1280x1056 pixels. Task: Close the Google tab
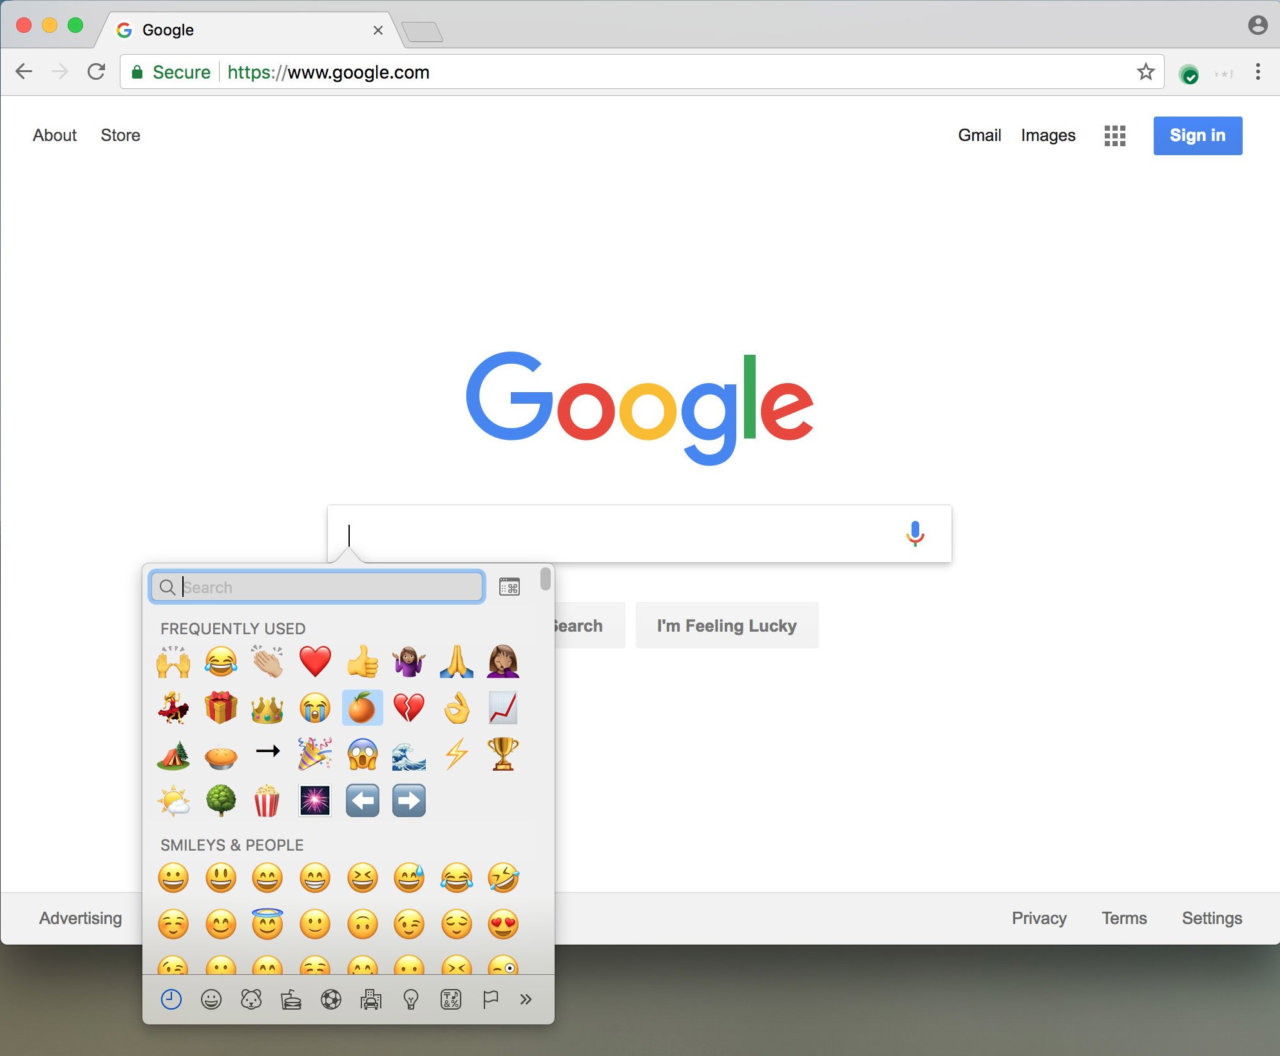[378, 30]
